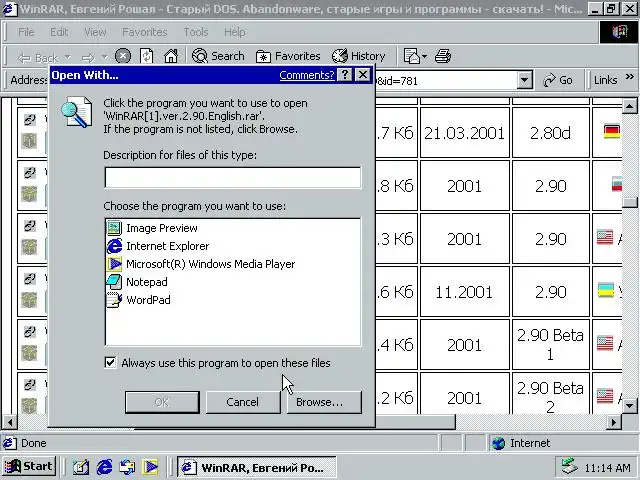This screenshot has width=640, height=480.
Task: Click the system tray network icon
Action: (569, 467)
